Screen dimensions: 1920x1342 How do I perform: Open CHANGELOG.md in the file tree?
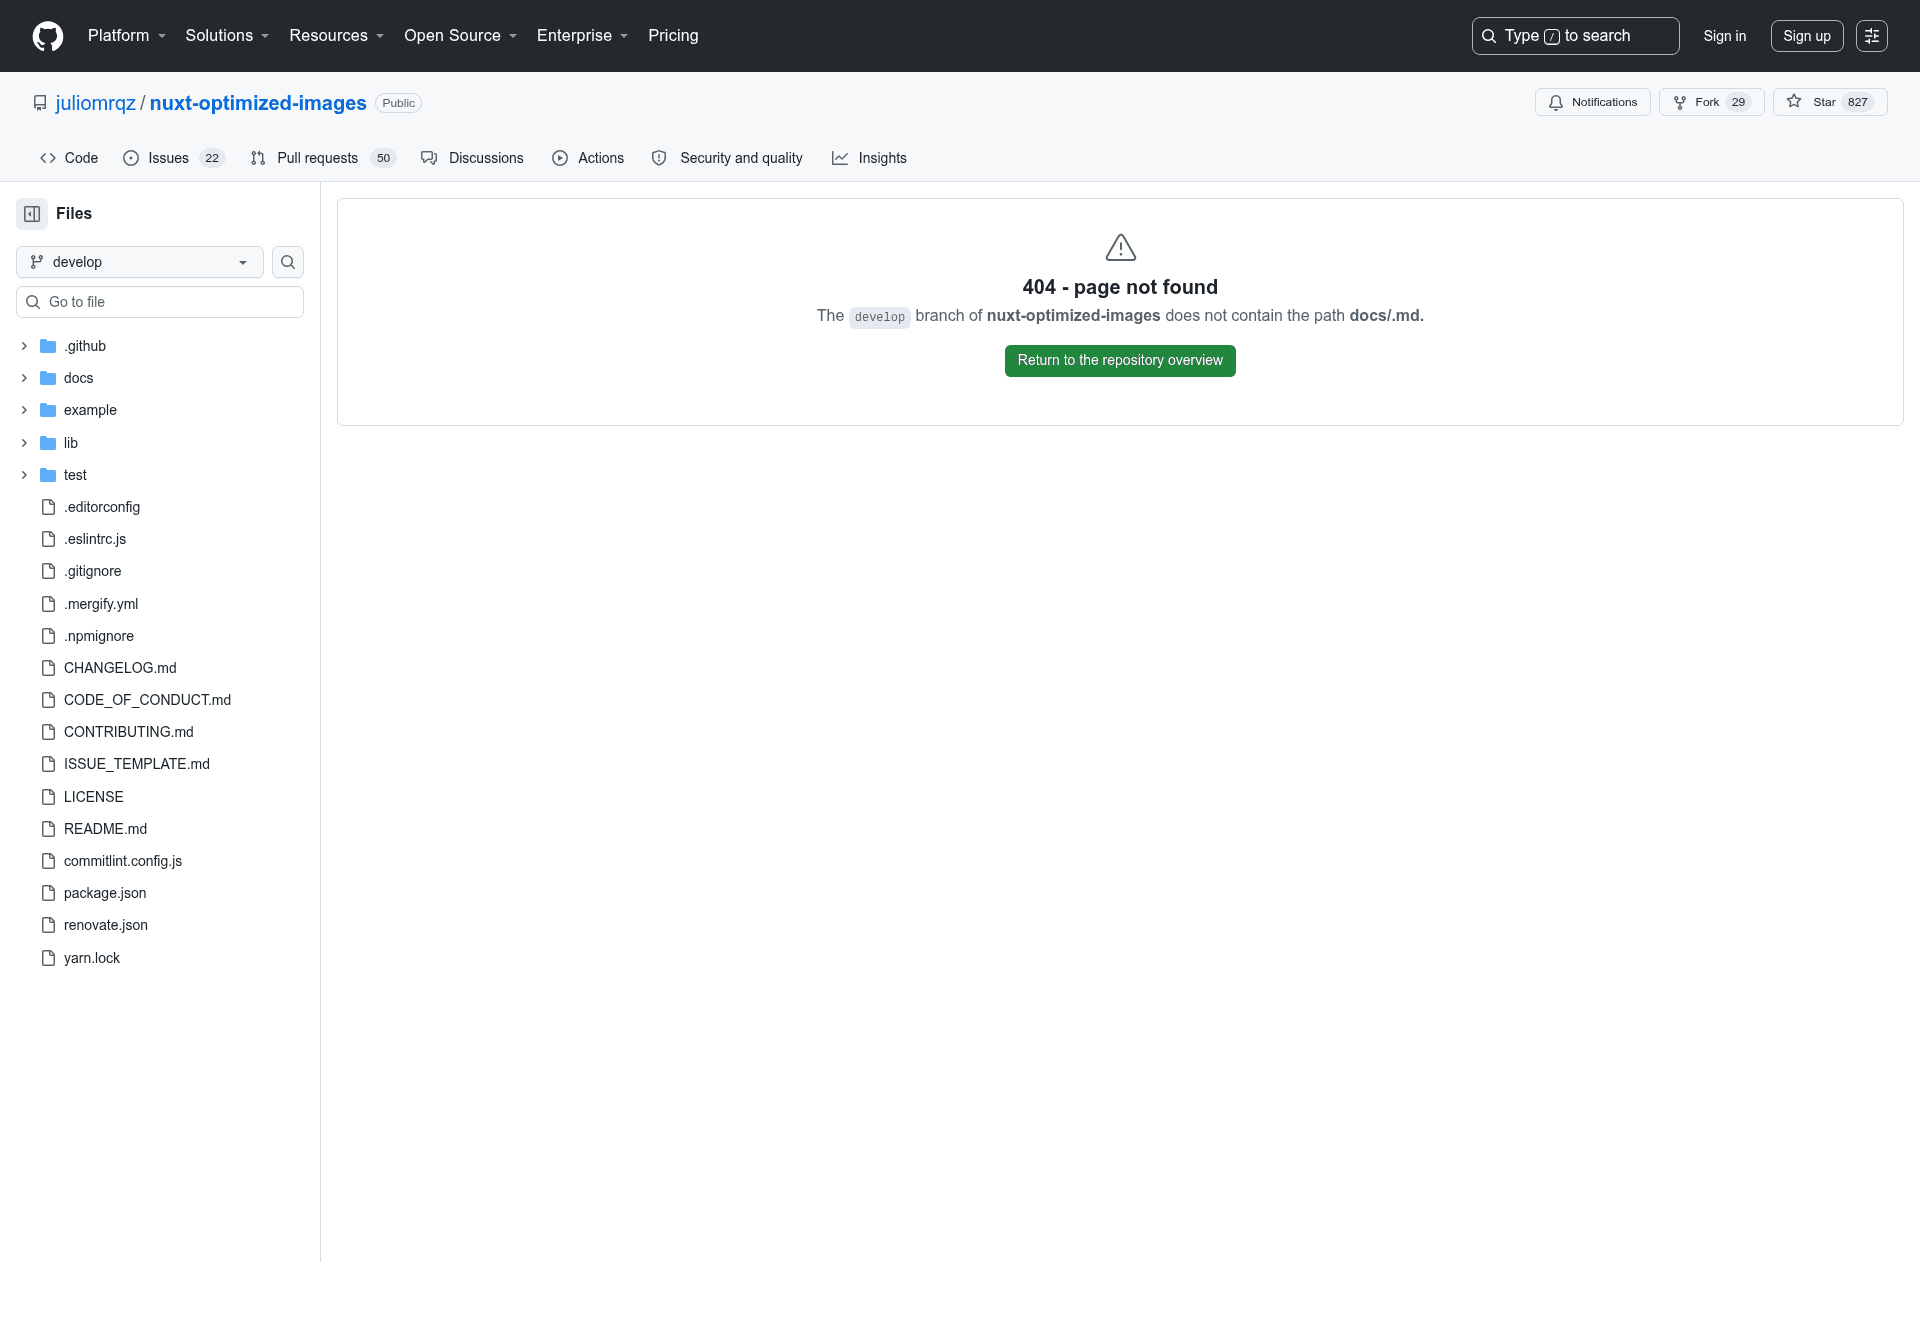(160, 668)
